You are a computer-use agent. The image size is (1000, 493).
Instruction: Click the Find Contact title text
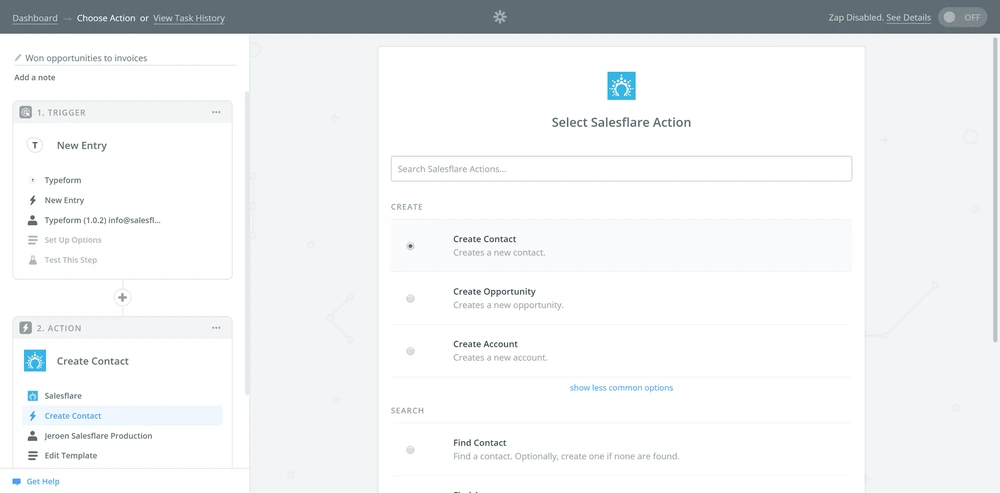click(x=480, y=443)
